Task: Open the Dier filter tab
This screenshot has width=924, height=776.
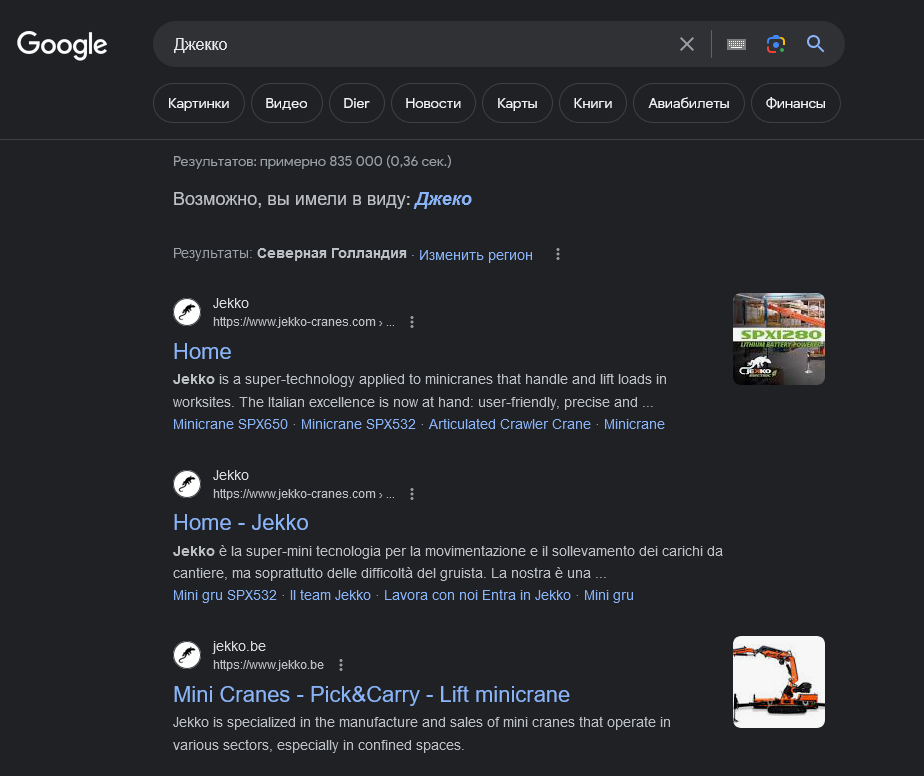Action: pos(357,103)
